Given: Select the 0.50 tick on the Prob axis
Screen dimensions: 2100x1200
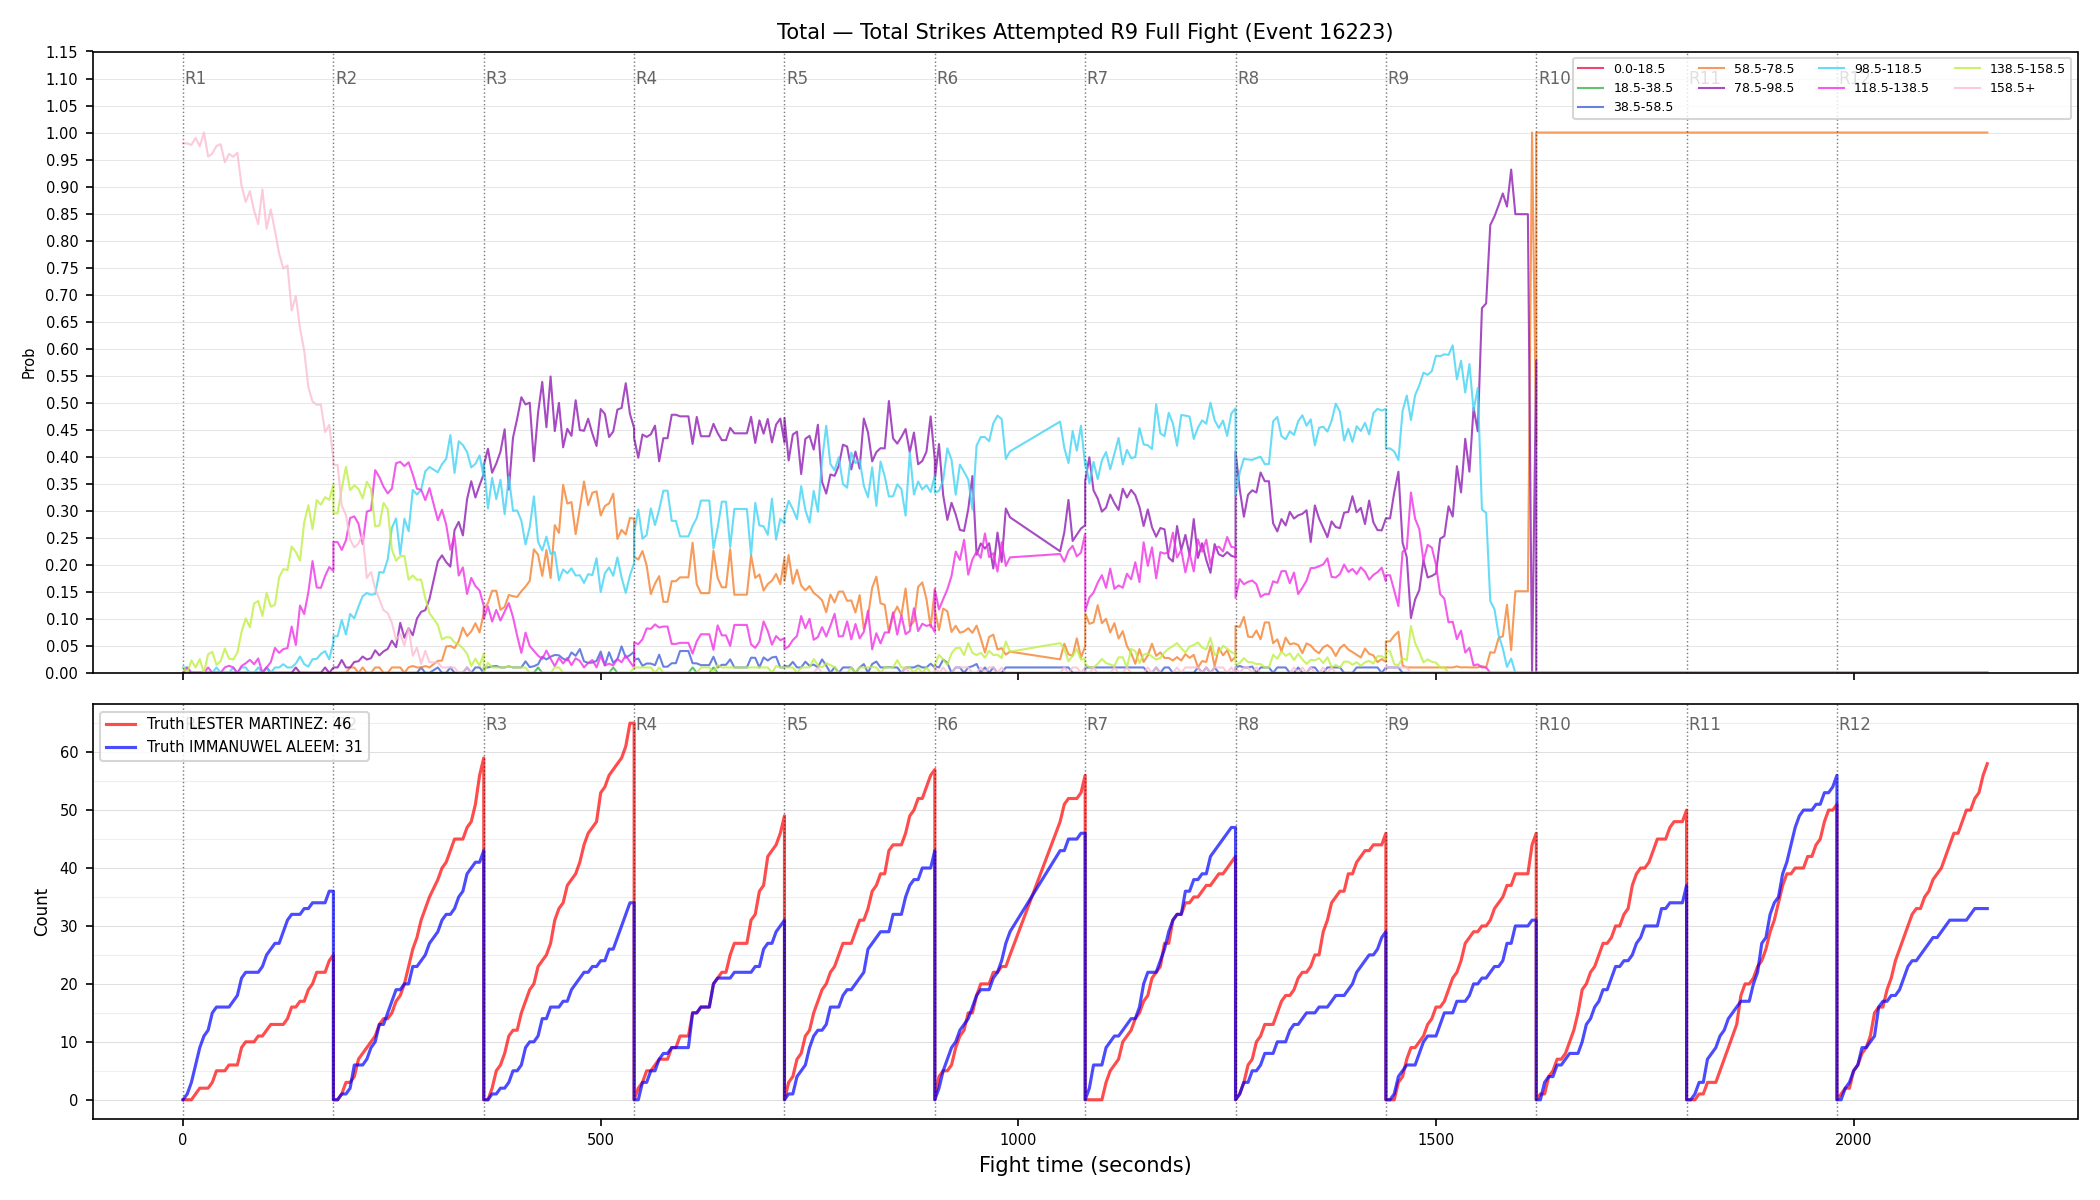Looking at the screenshot, I should coord(62,403).
